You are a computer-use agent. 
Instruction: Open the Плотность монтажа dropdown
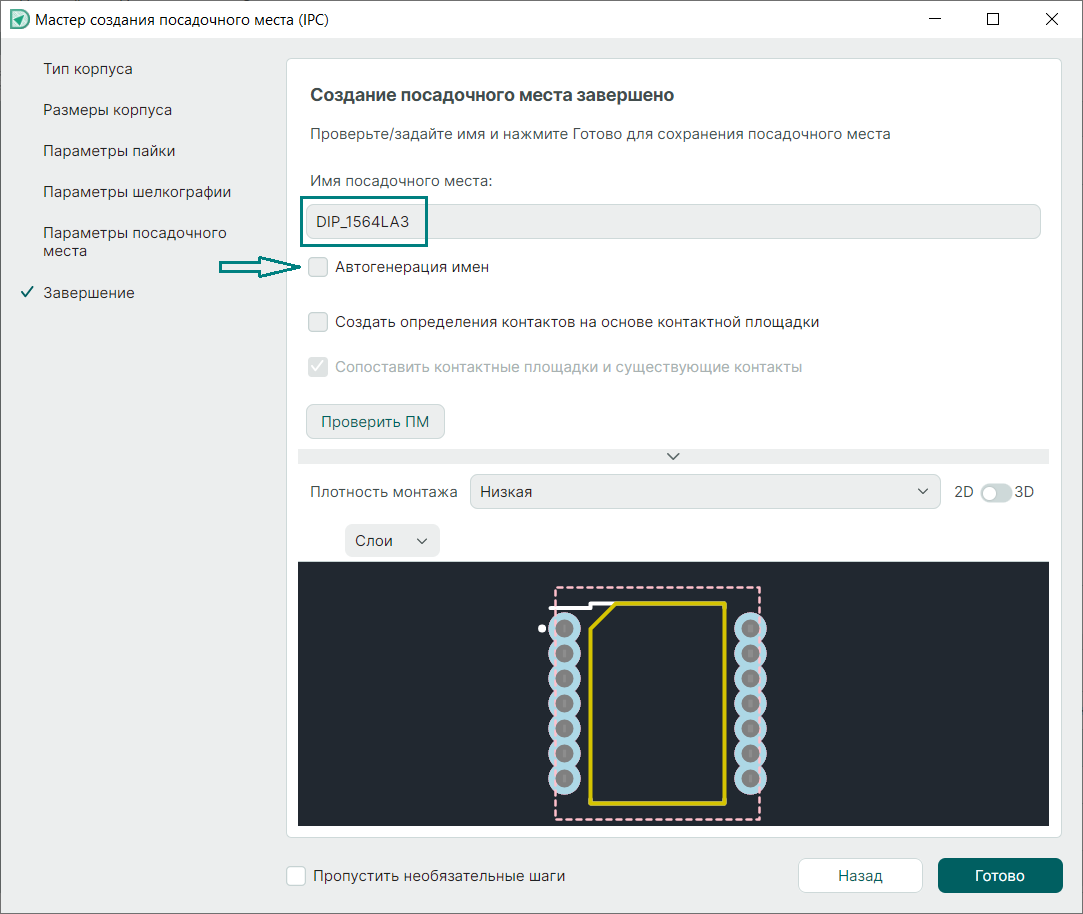[704, 492]
